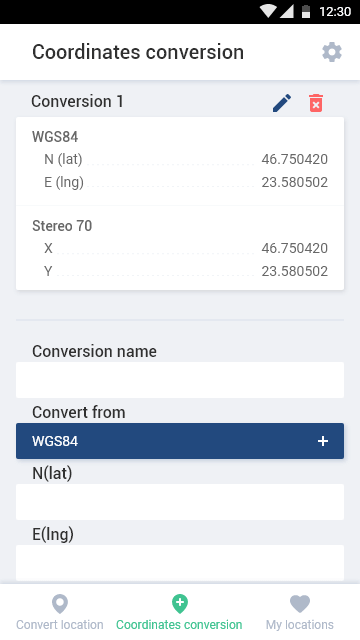Tap the battery icon in status bar
The height and width of the screenshot is (640, 360).
point(306,11)
